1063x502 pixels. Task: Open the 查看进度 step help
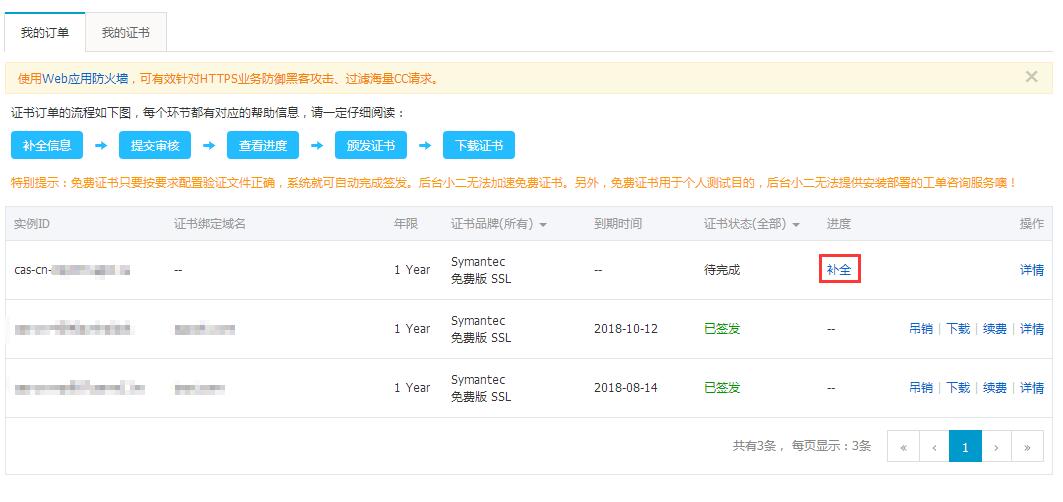263,145
